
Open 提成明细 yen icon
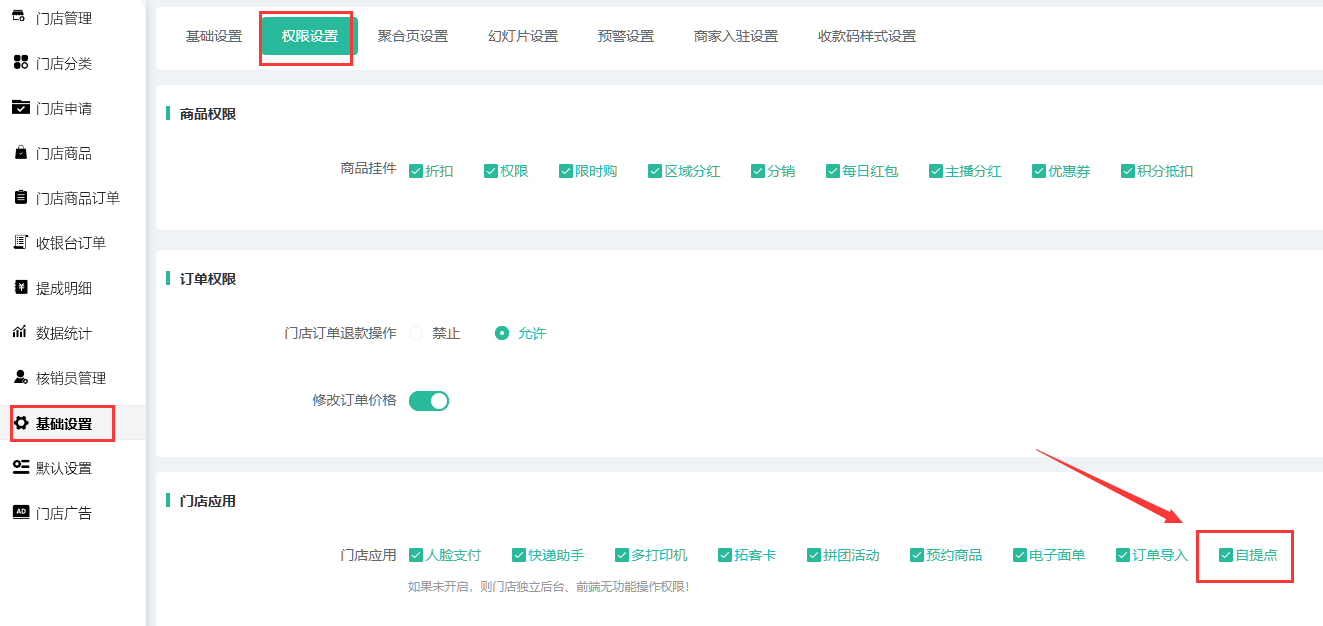20,288
